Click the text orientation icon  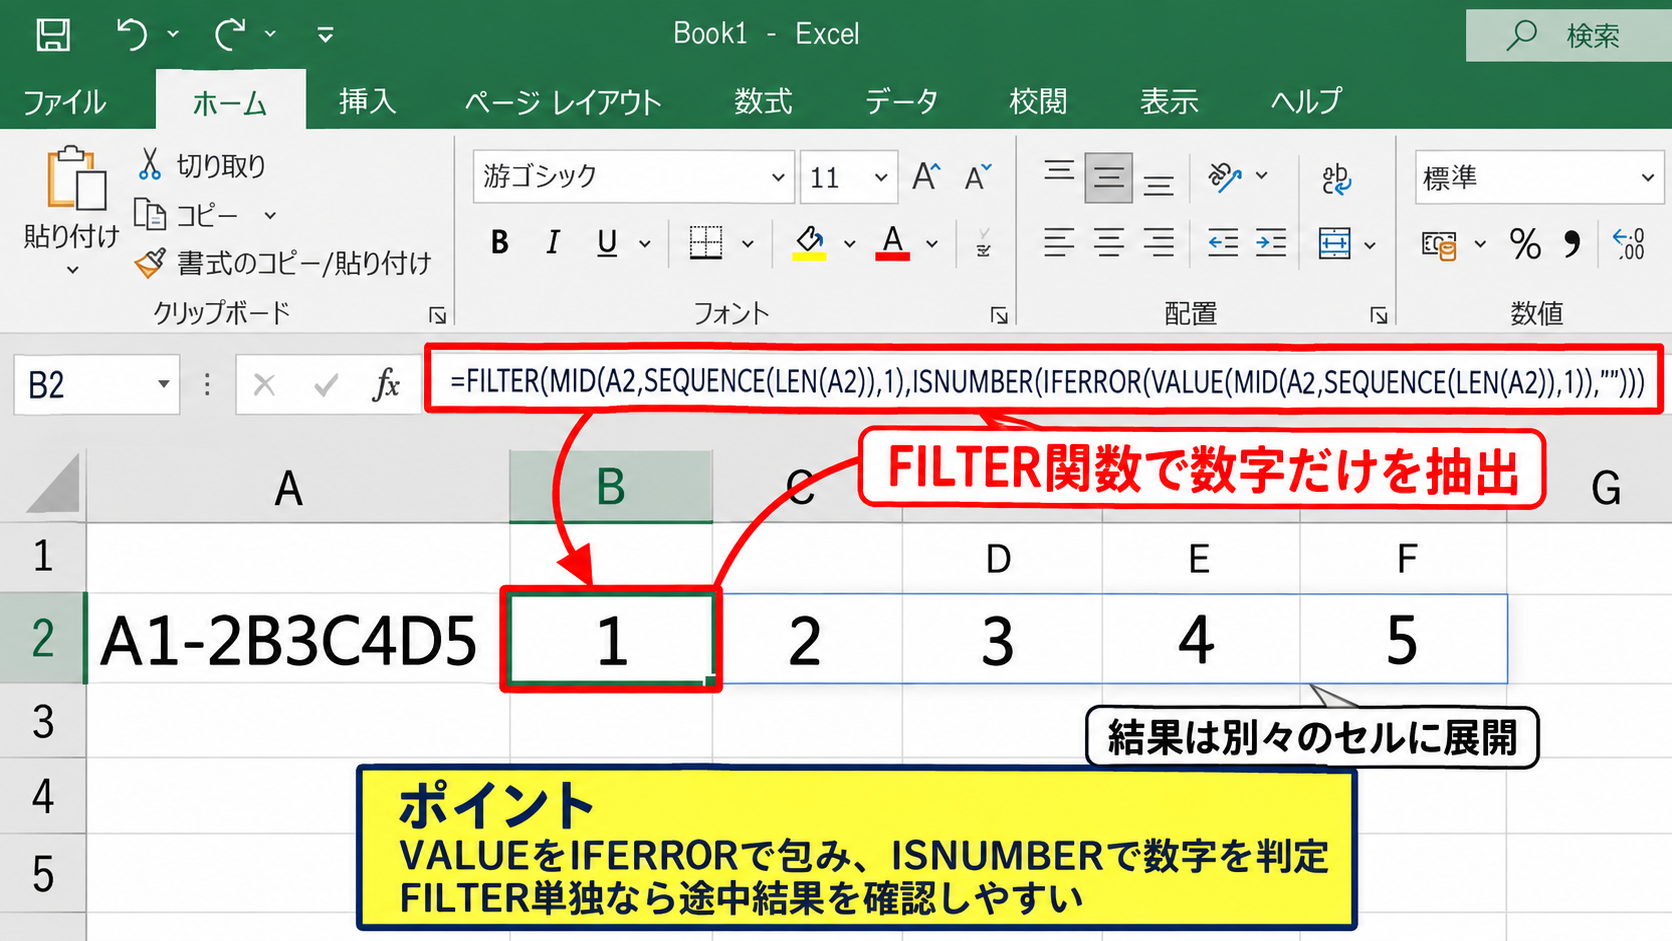point(1225,177)
